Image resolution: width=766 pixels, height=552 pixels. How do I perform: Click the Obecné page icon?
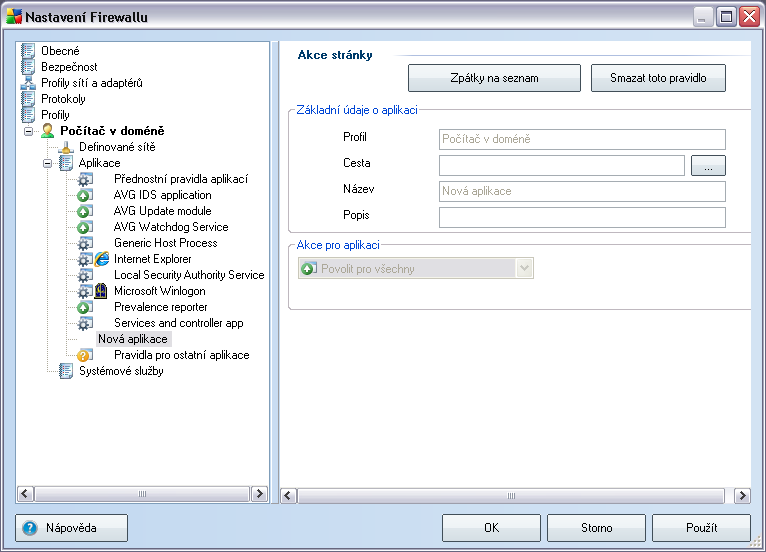click(28, 51)
